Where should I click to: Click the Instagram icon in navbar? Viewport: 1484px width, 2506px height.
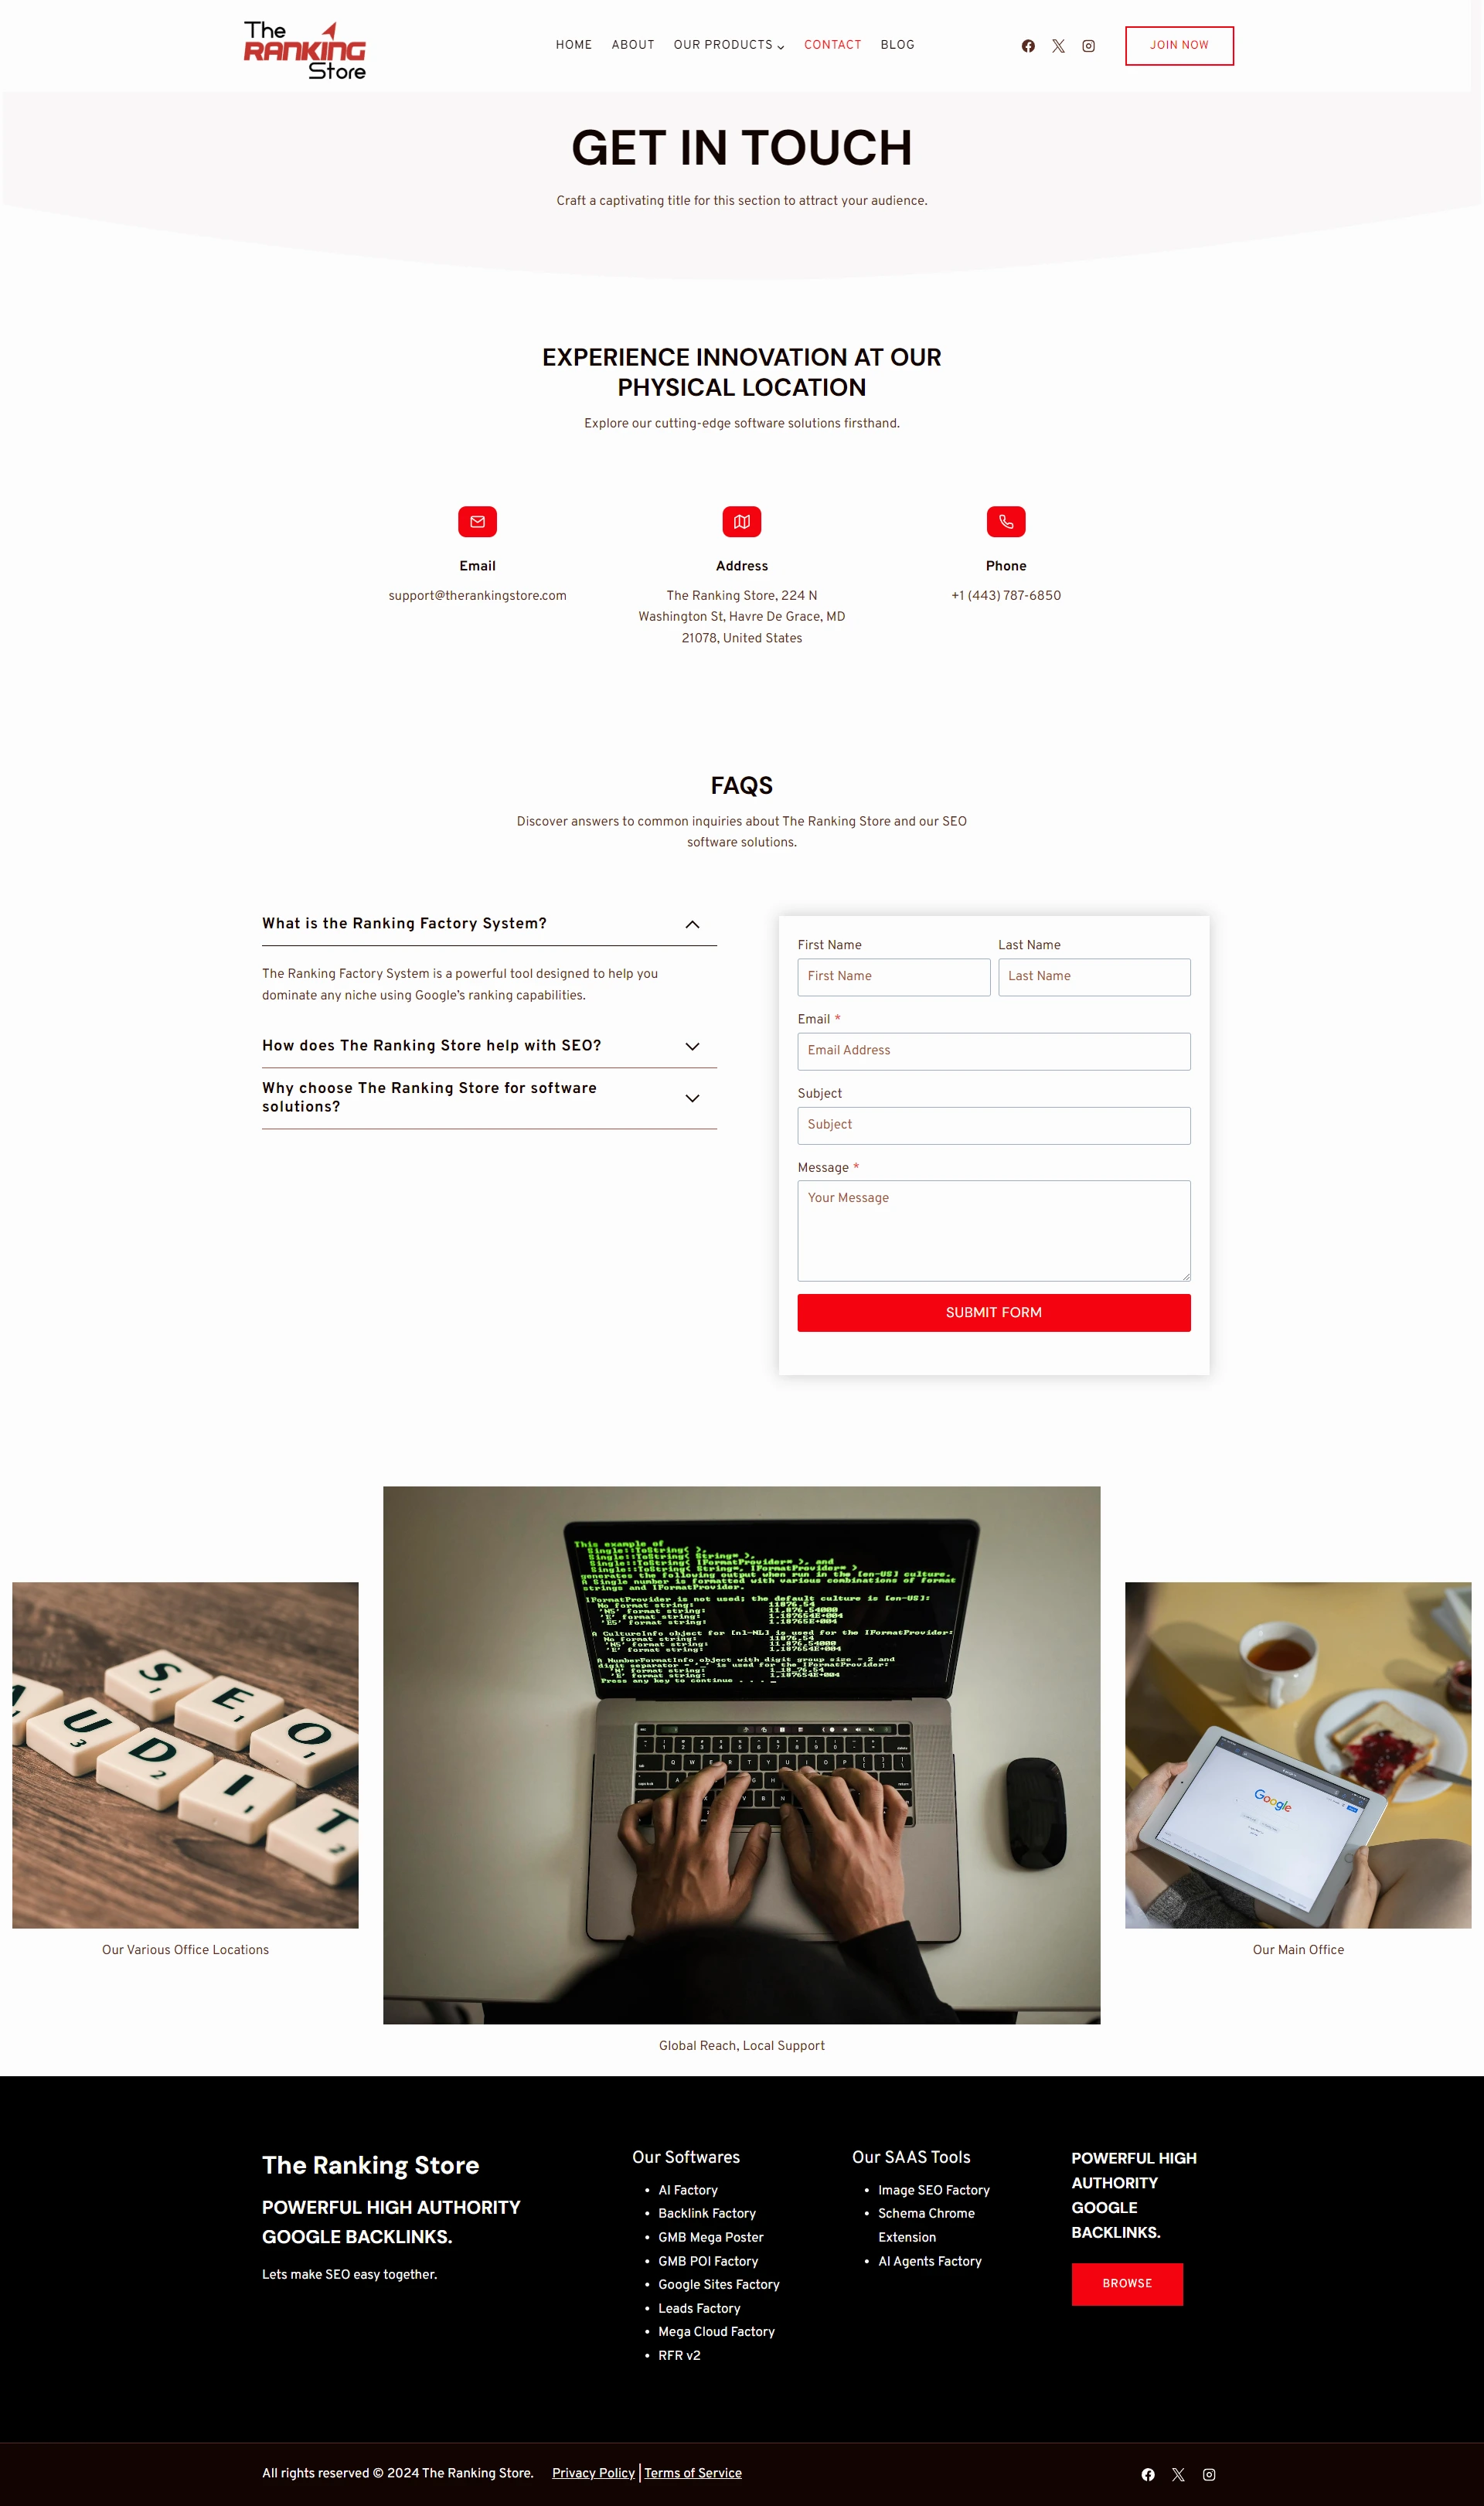[1090, 46]
